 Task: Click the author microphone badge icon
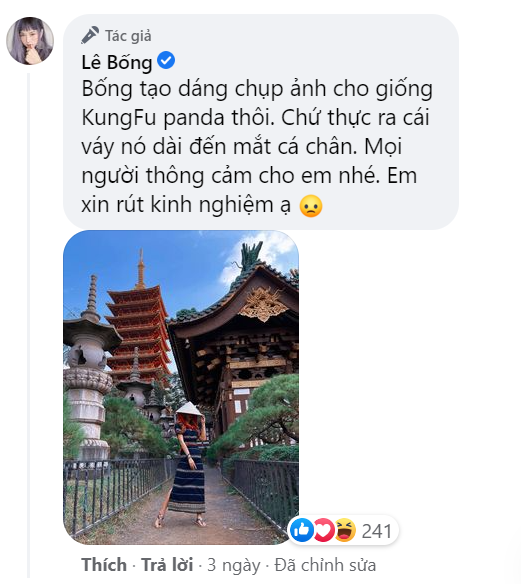click(90, 35)
